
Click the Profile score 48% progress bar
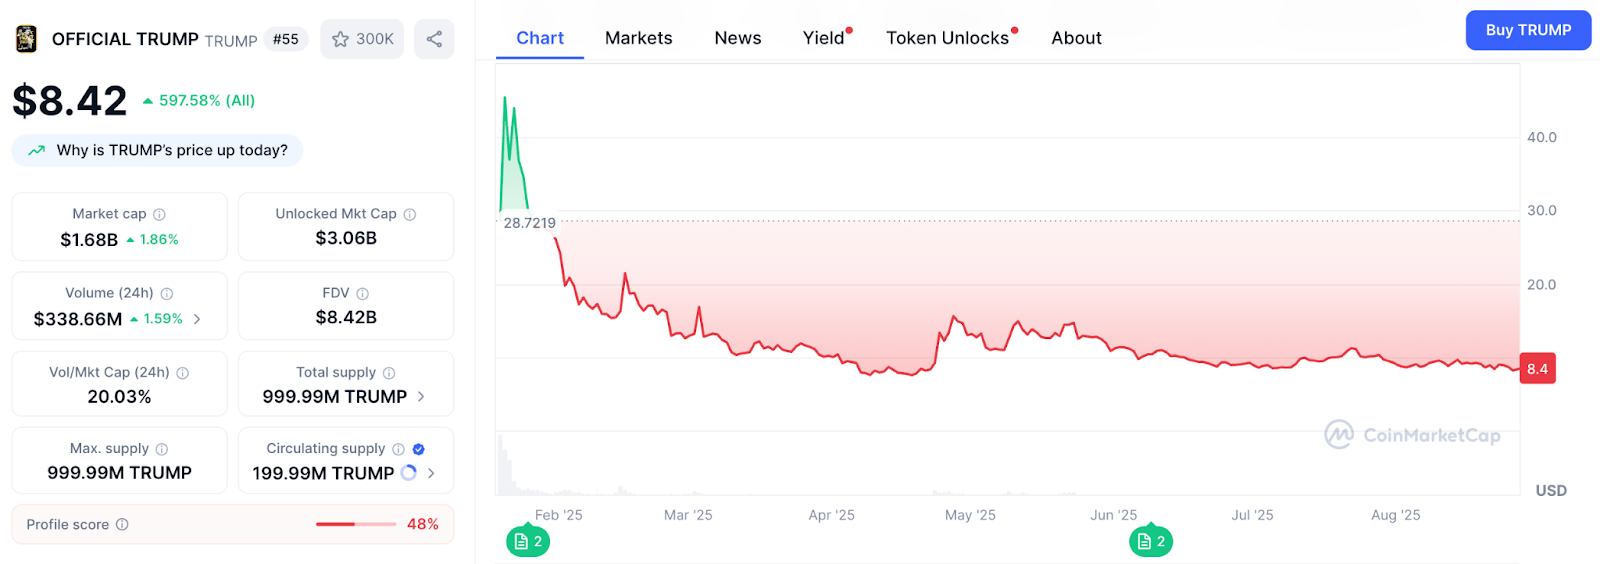coord(356,524)
